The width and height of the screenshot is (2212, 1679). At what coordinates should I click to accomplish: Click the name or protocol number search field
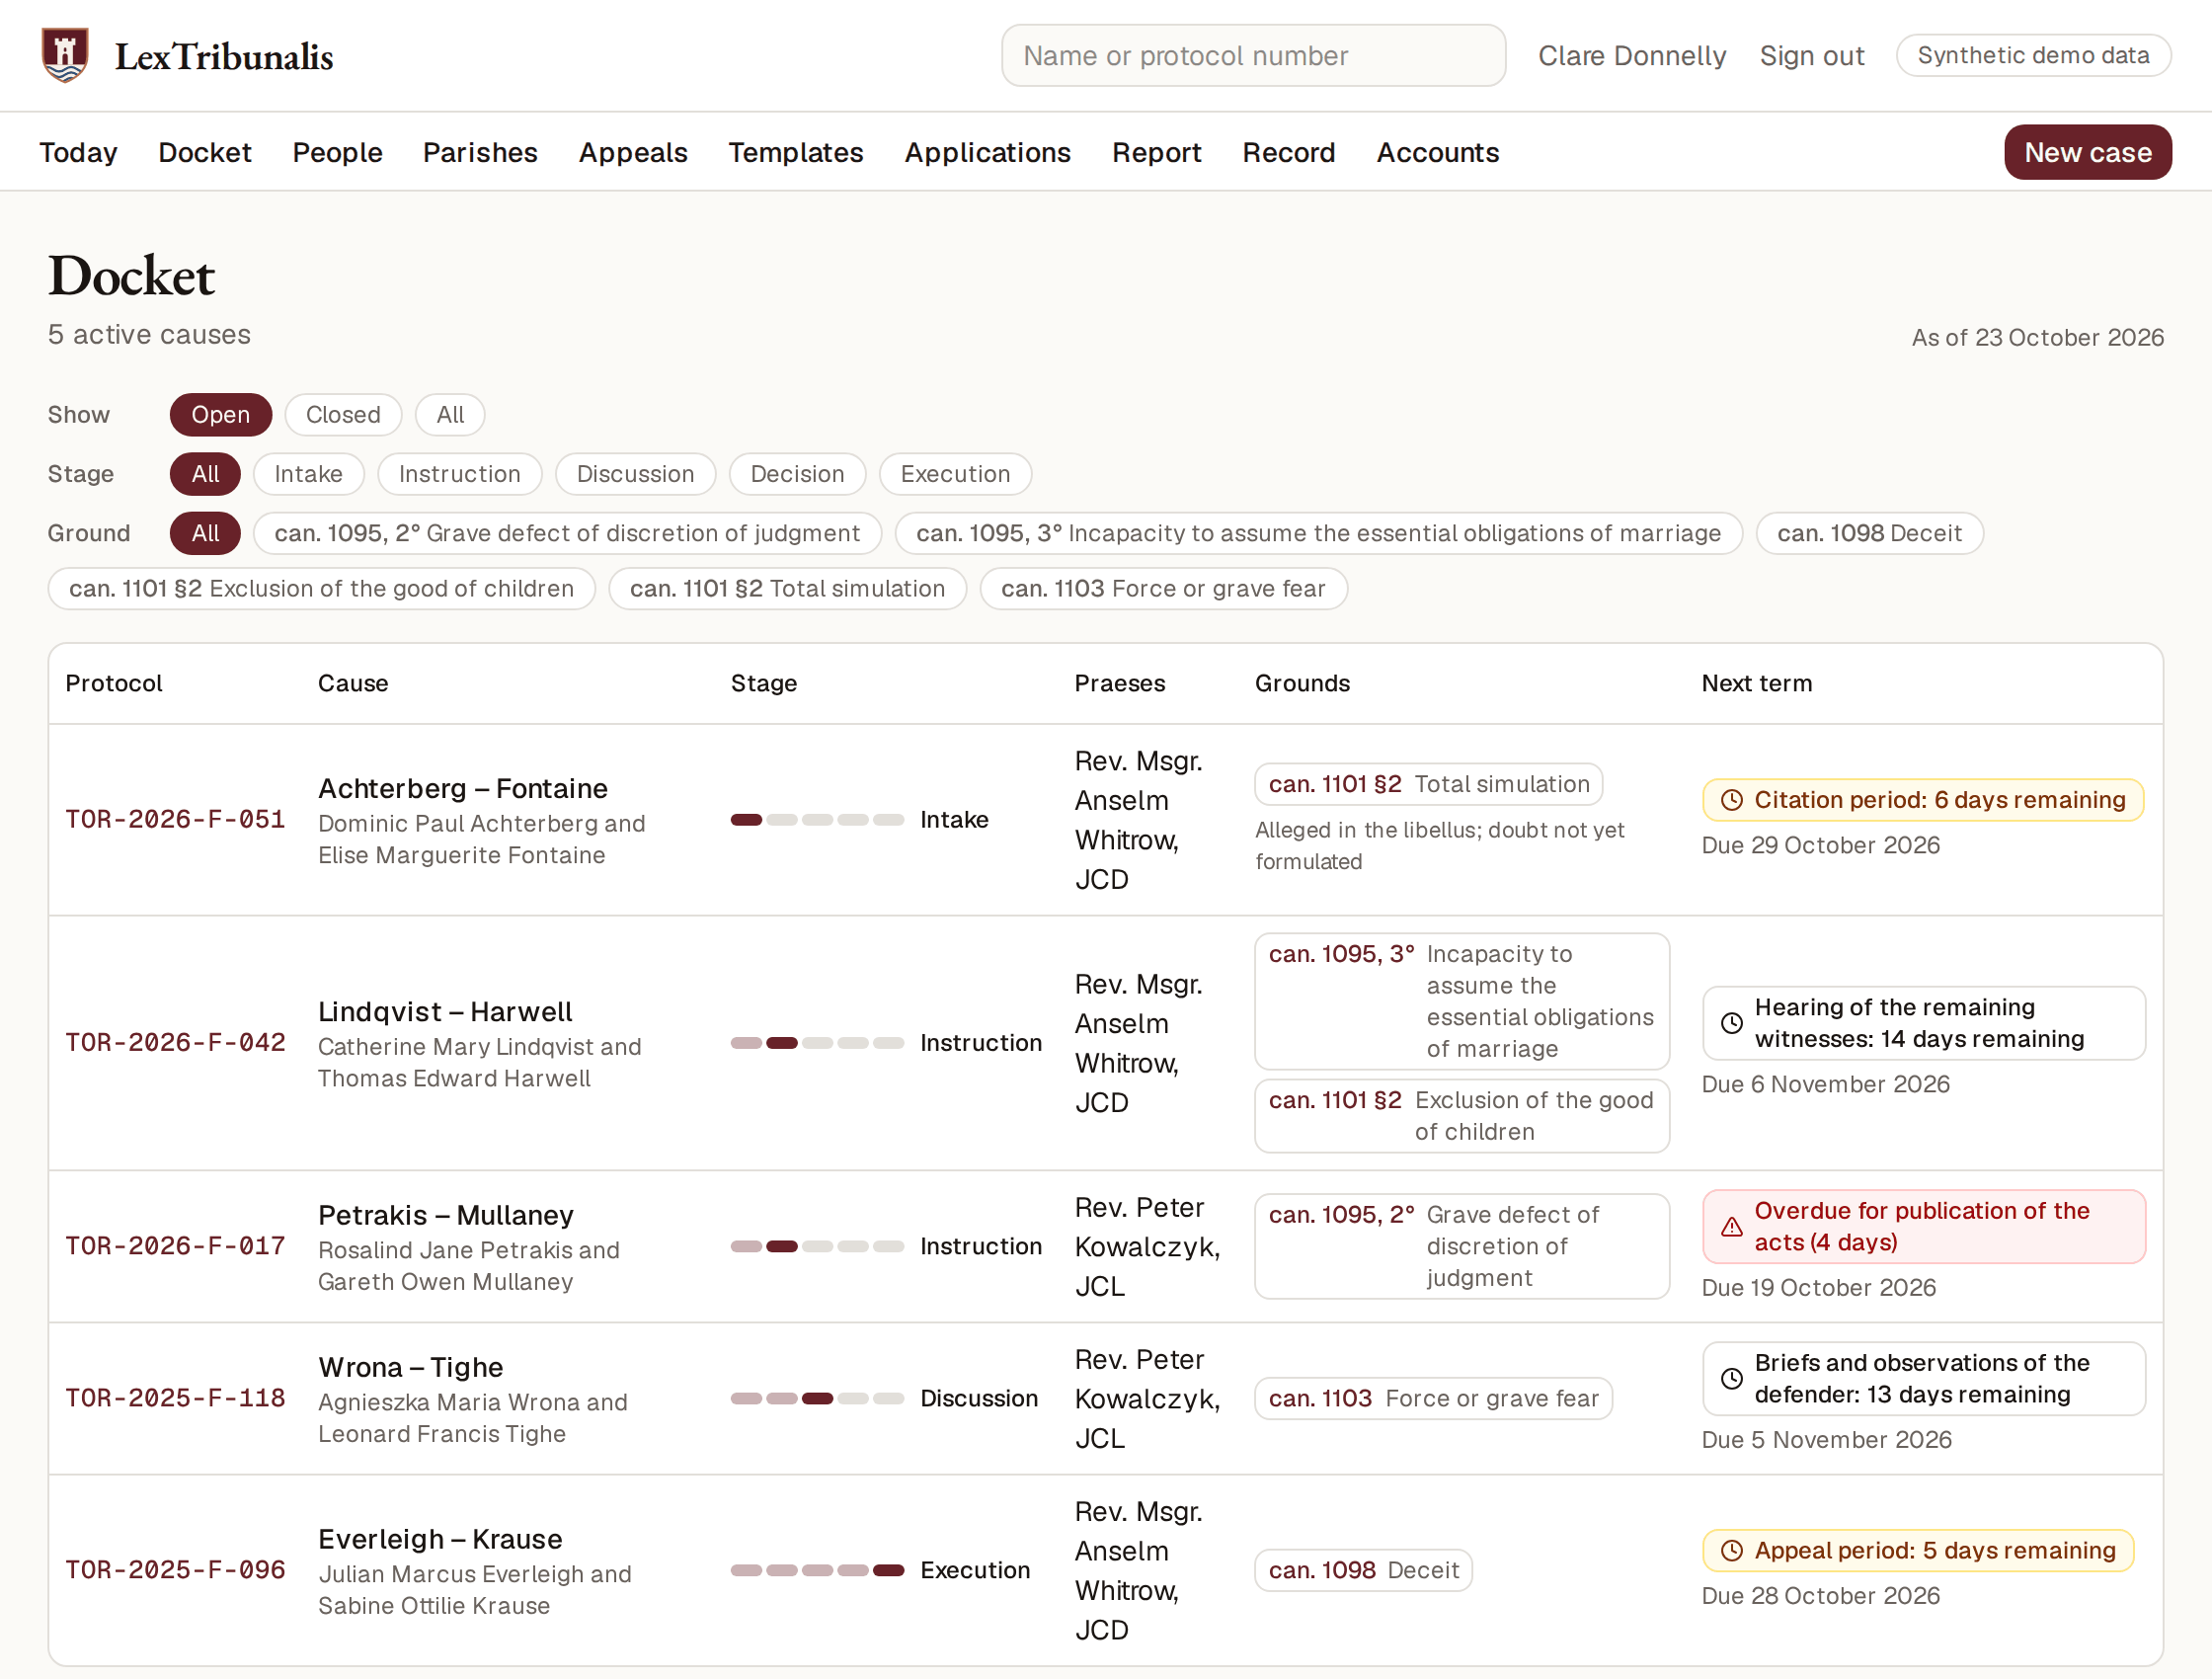pos(1253,55)
